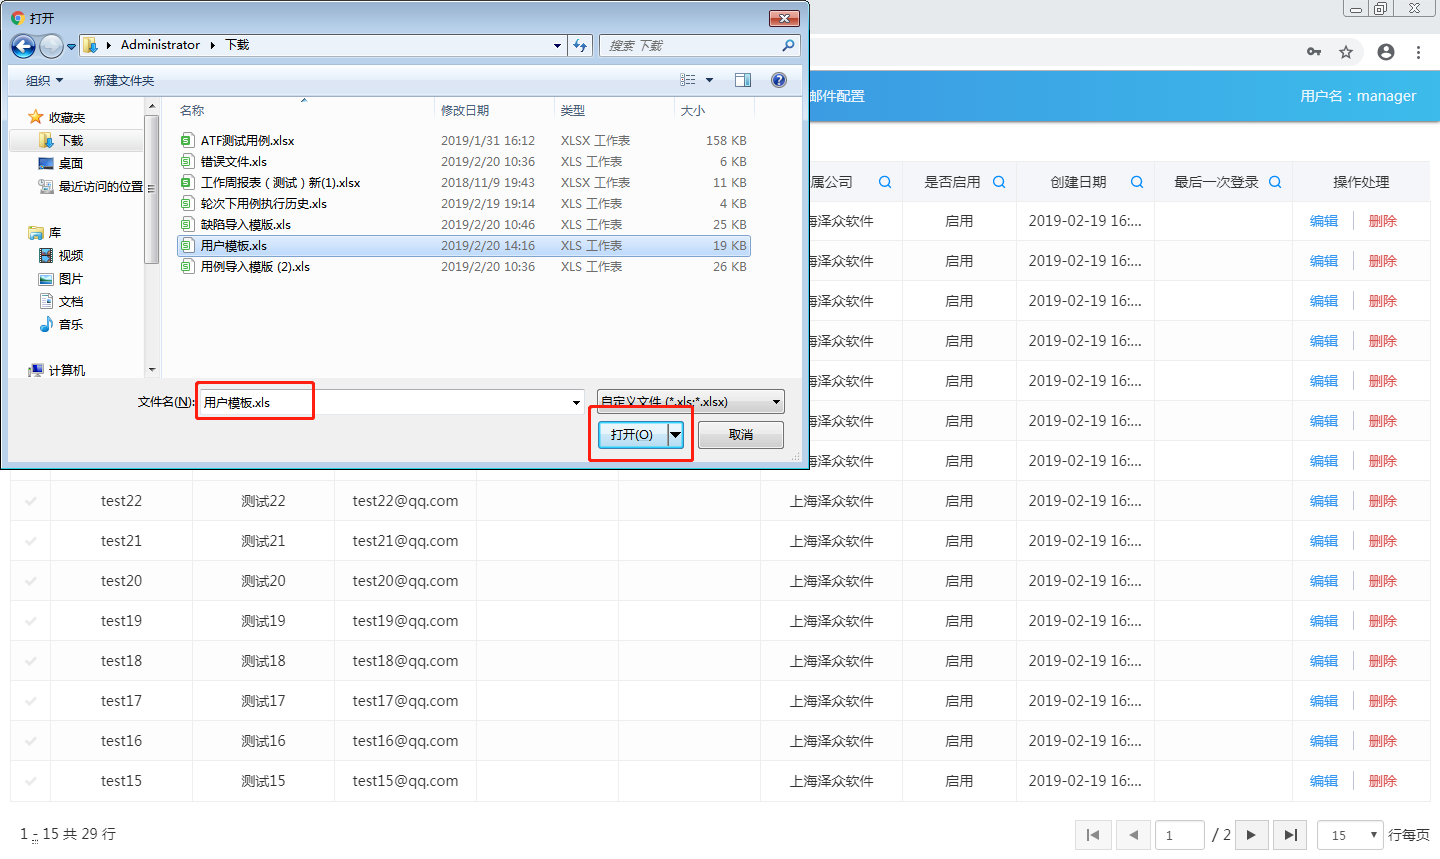Select file 缺陷导入模版.xls in list
The width and height of the screenshot is (1440, 859).
coord(246,225)
